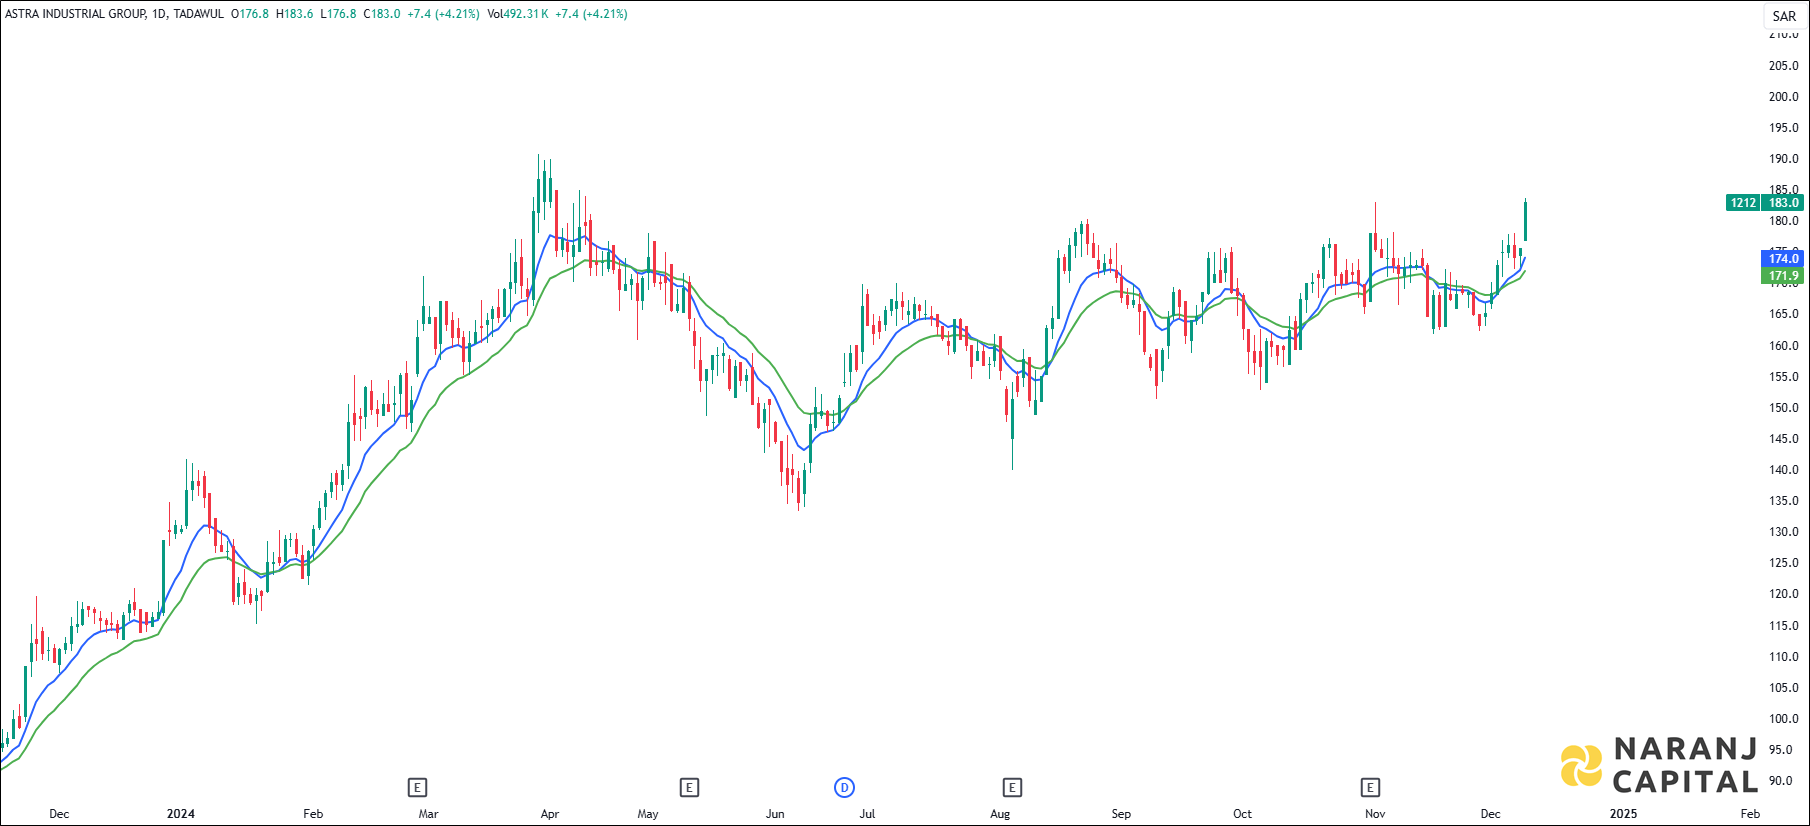Click the 200.0 price axis label

tap(1783, 97)
